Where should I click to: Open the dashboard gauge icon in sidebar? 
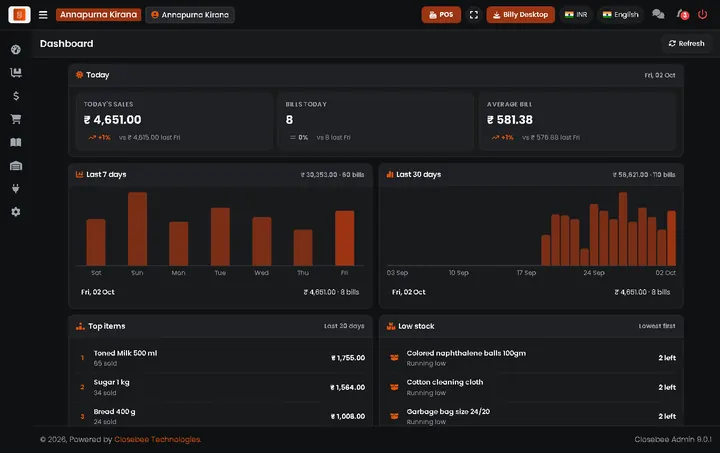(x=16, y=50)
